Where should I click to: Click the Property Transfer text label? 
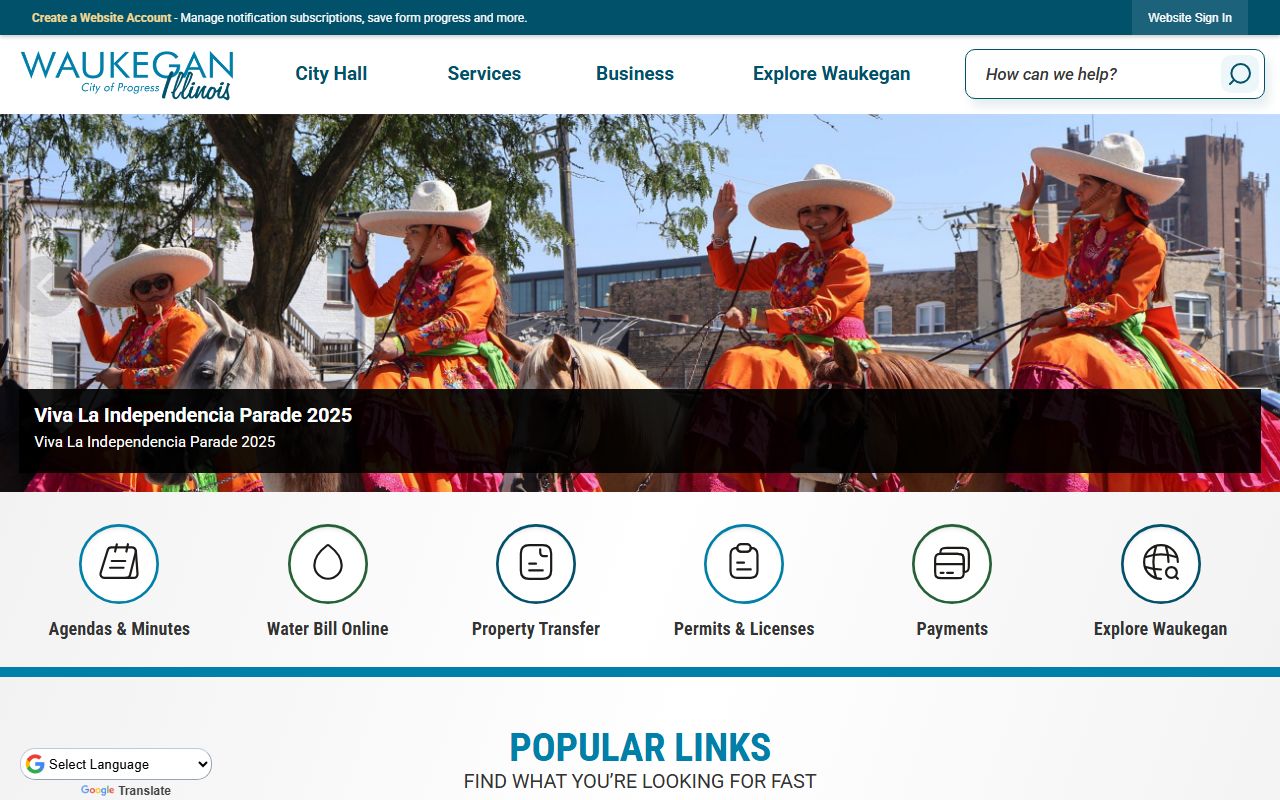pos(536,629)
